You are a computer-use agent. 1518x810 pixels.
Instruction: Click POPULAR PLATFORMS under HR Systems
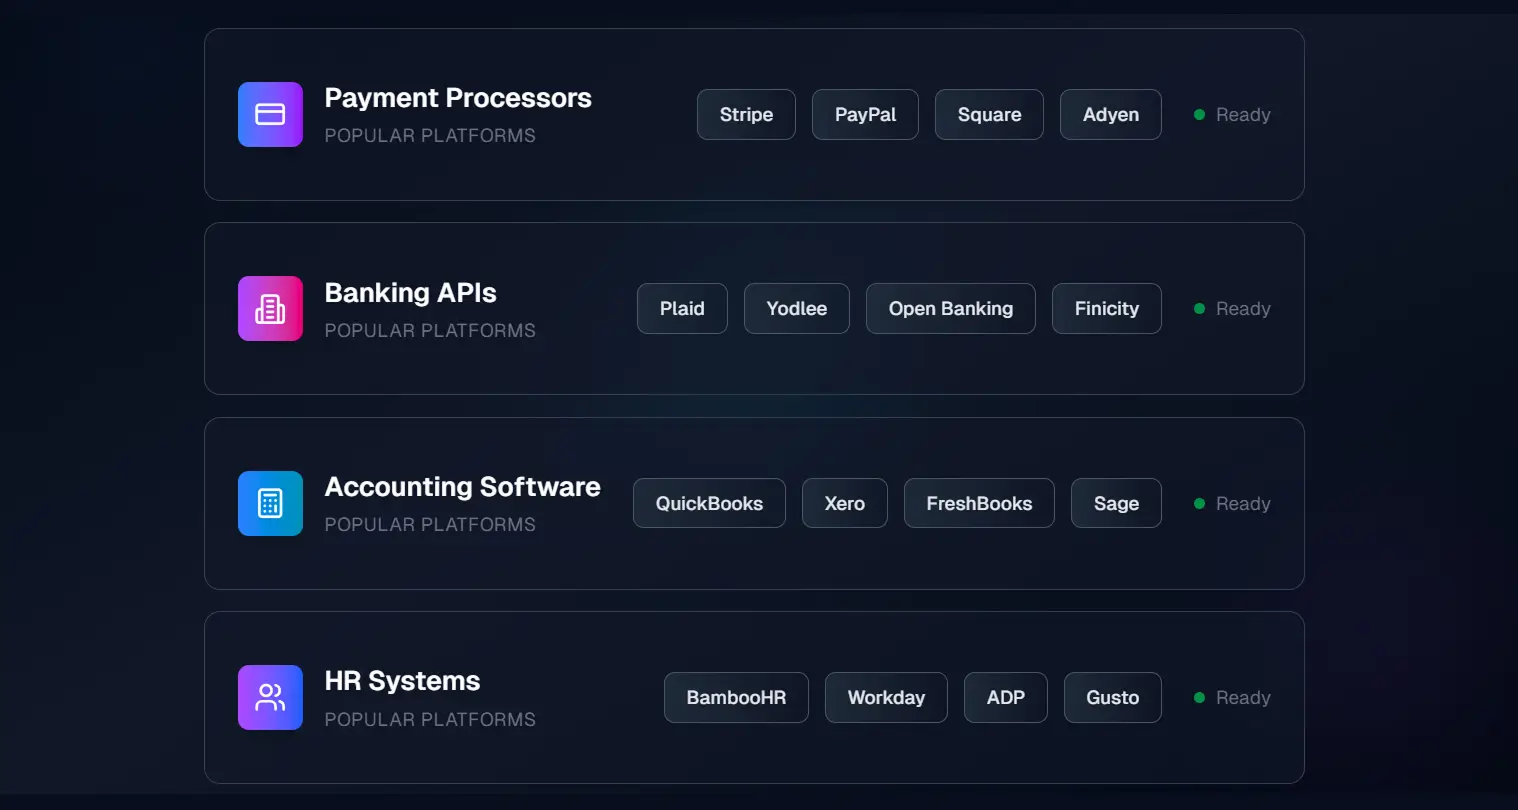pos(430,720)
